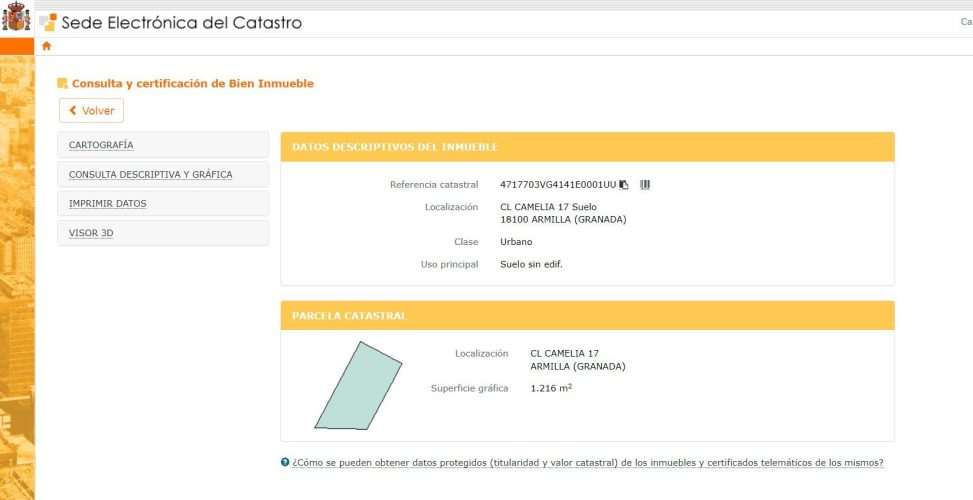Copy the cadastral reference with copy icon
The height and width of the screenshot is (500, 973).
click(624, 185)
